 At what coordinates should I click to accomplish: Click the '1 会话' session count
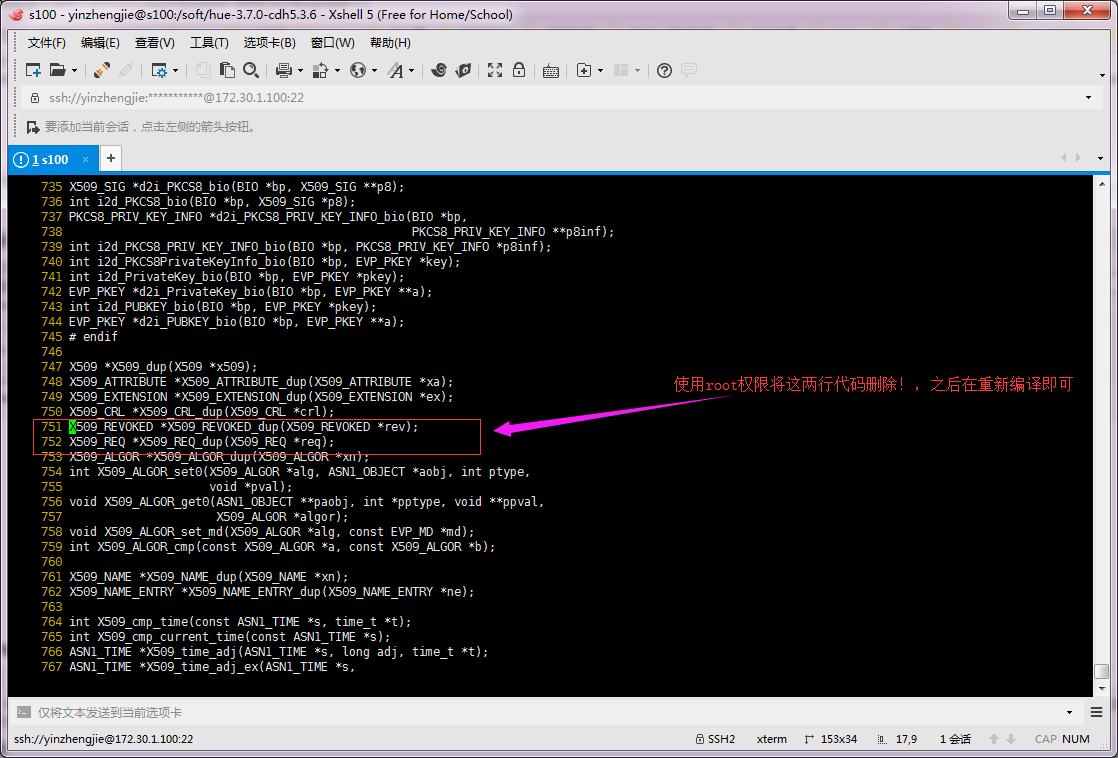point(955,739)
